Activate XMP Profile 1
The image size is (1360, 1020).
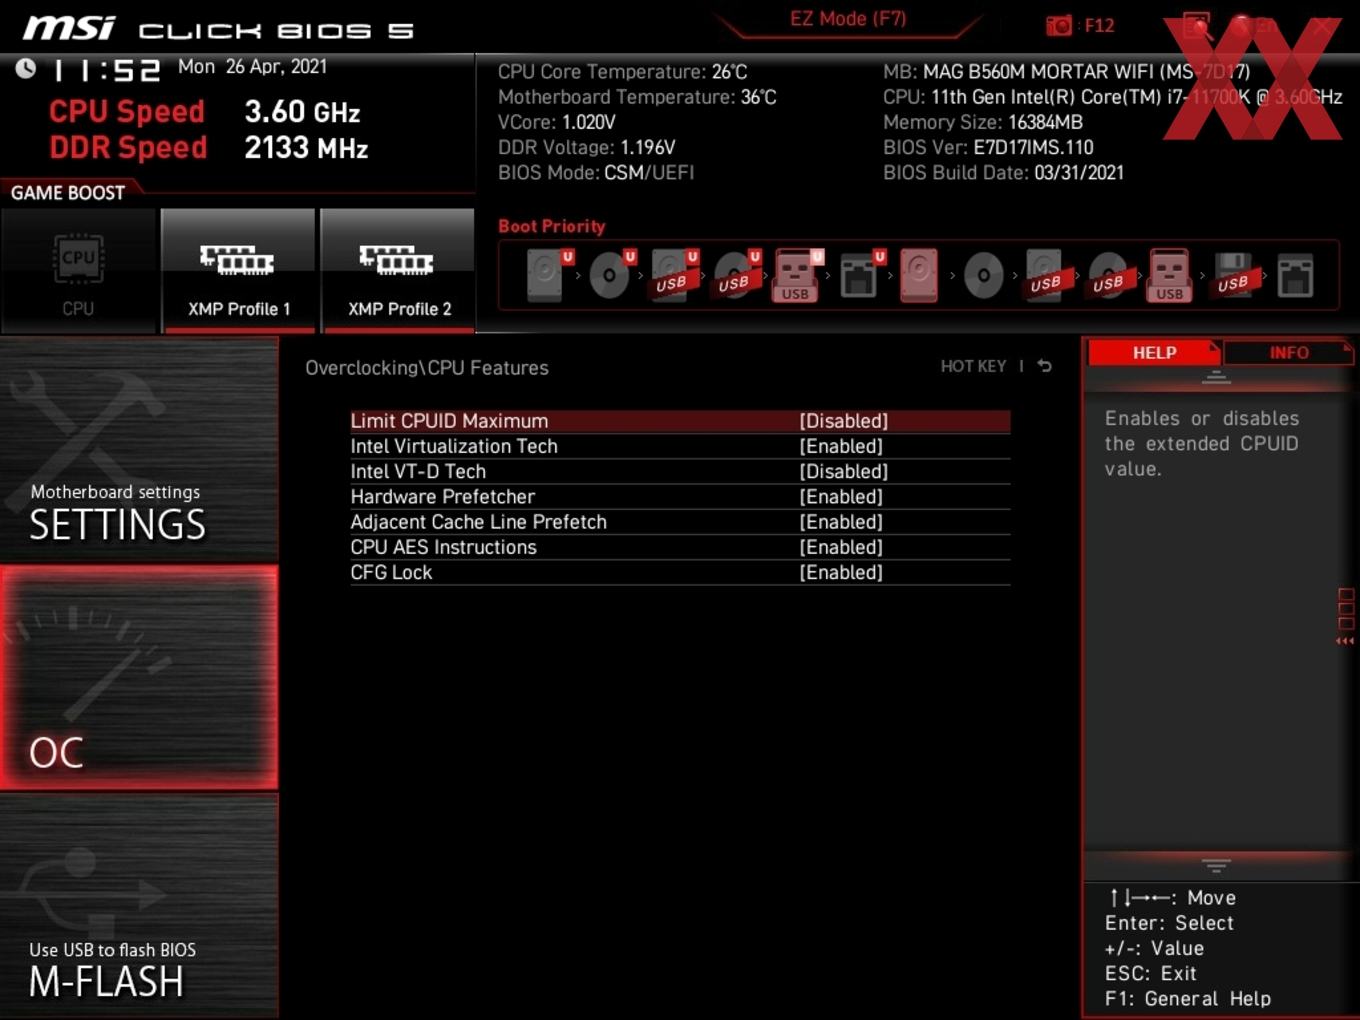pyautogui.click(x=238, y=270)
